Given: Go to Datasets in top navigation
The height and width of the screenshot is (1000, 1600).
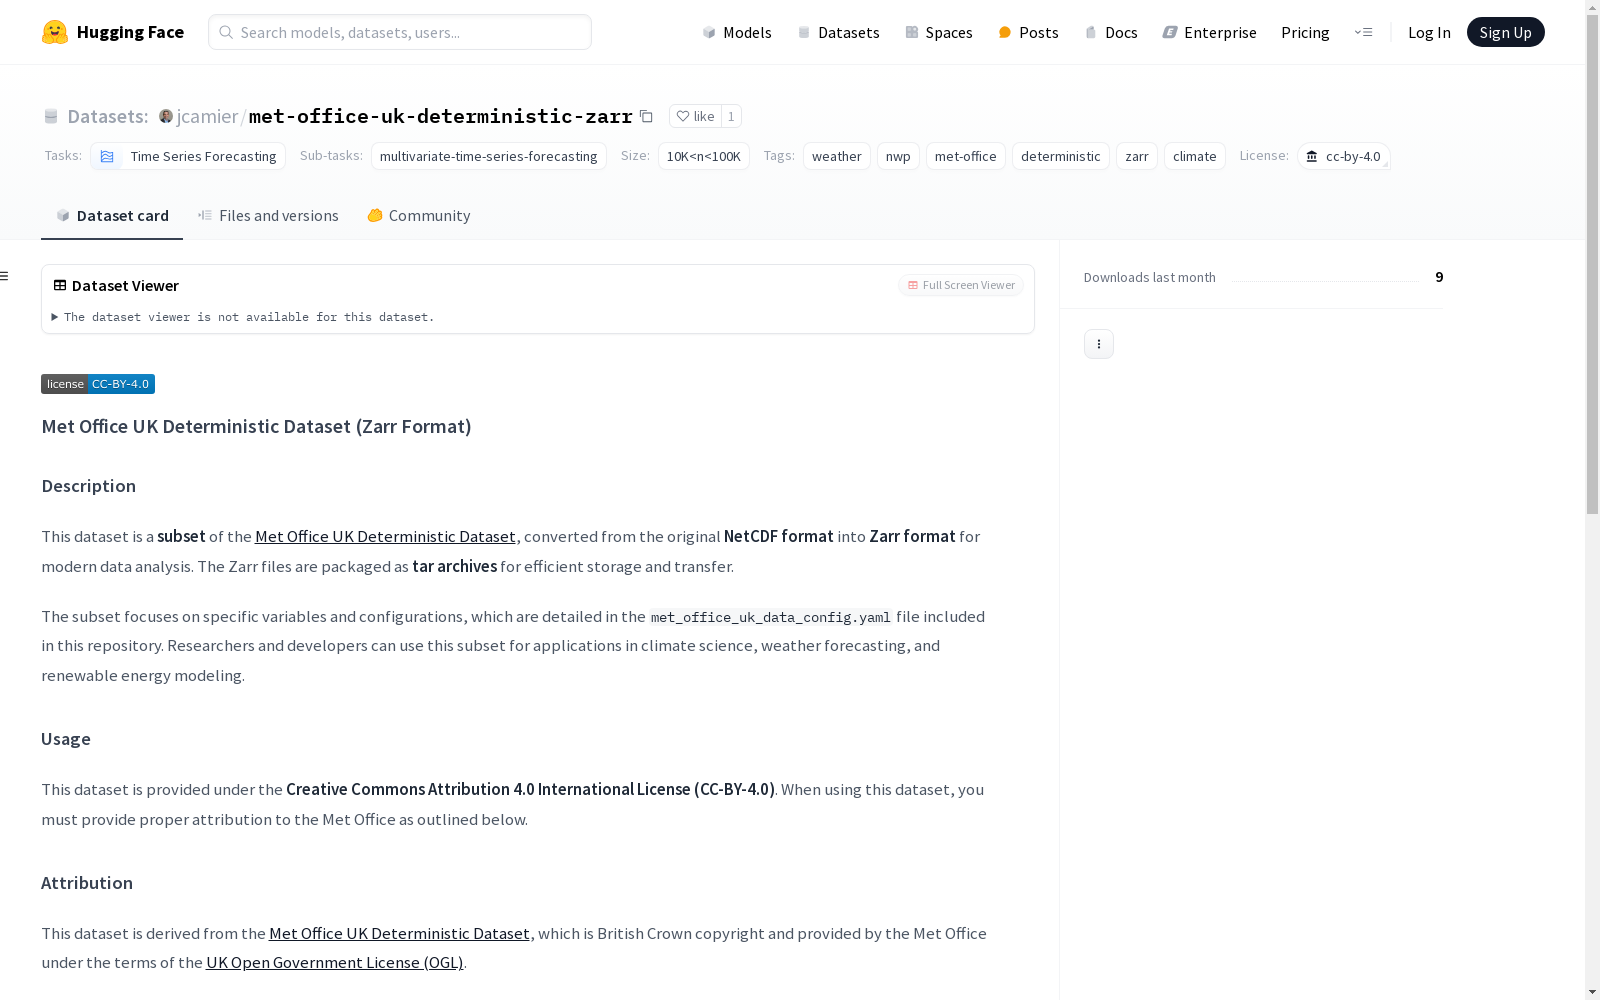Looking at the screenshot, I should pos(838,32).
